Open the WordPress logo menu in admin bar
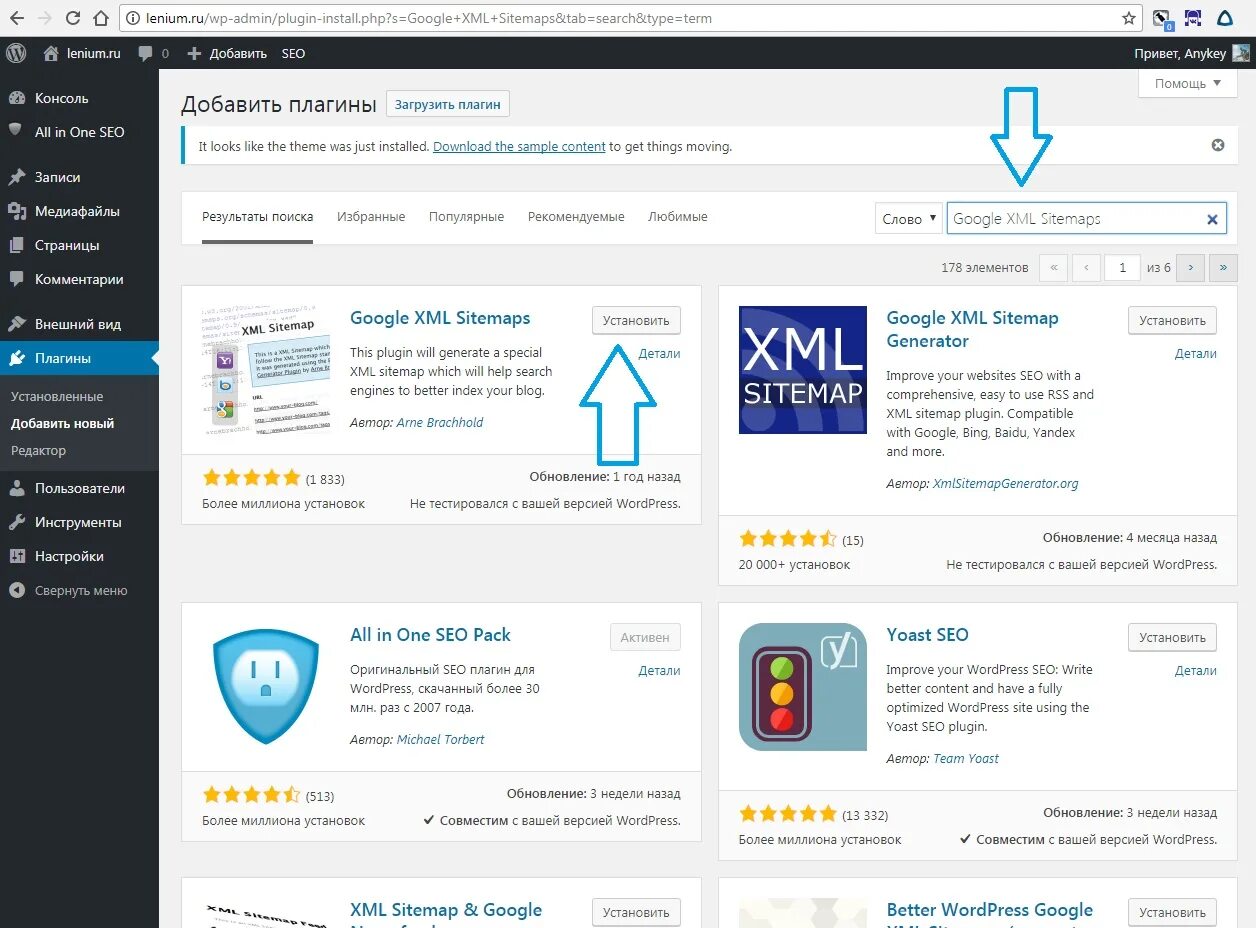This screenshot has width=1256, height=928. [15, 53]
